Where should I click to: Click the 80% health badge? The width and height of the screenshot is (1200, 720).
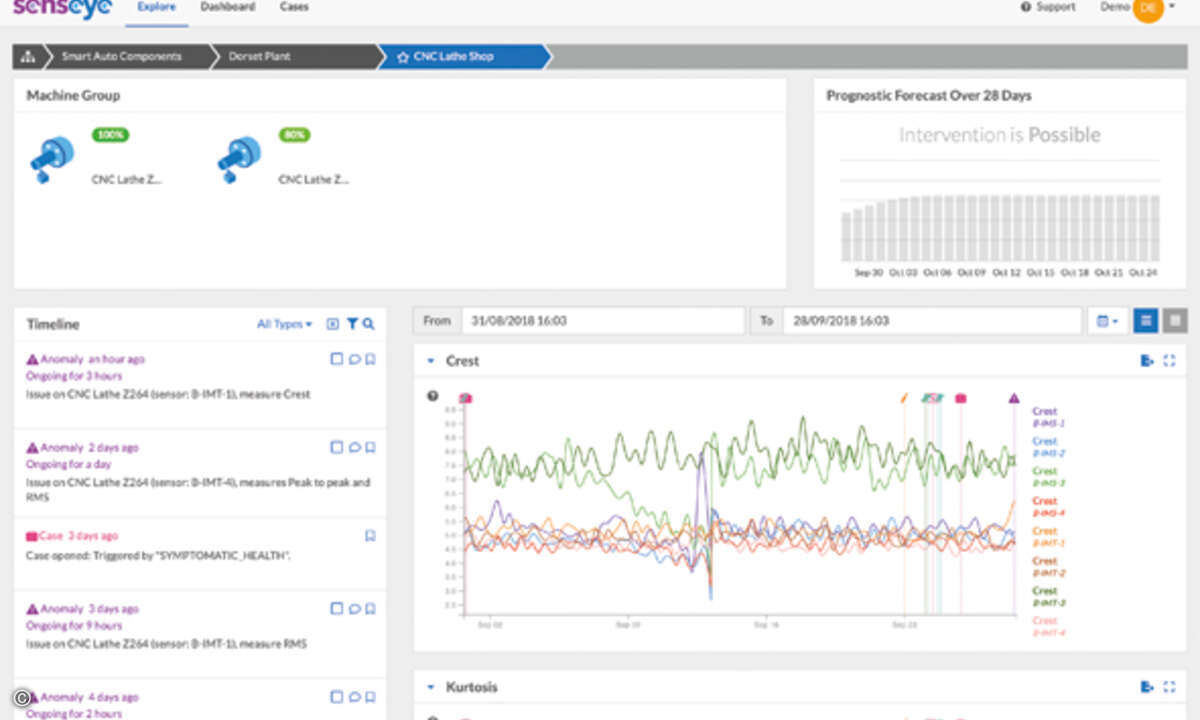tap(295, 135)
